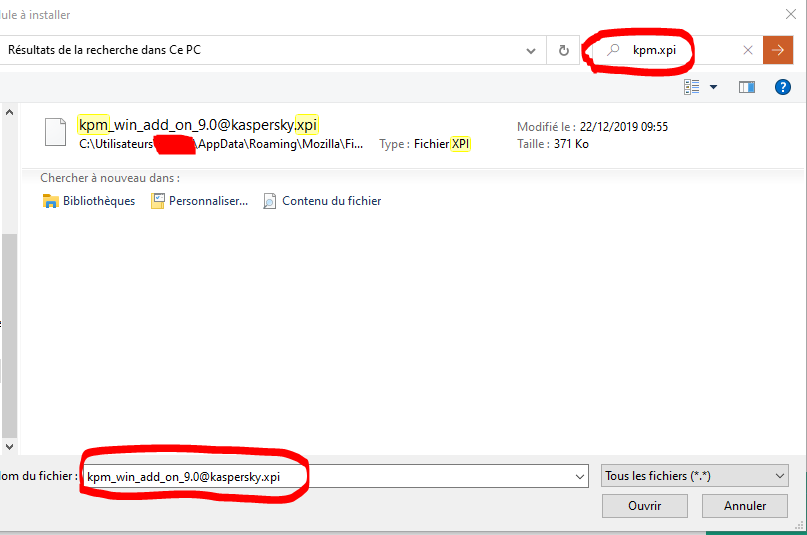Image resolution: width=807 pixels, height=535 pixels.
Task: Open the blue help icon
Action: coord(783,87)
